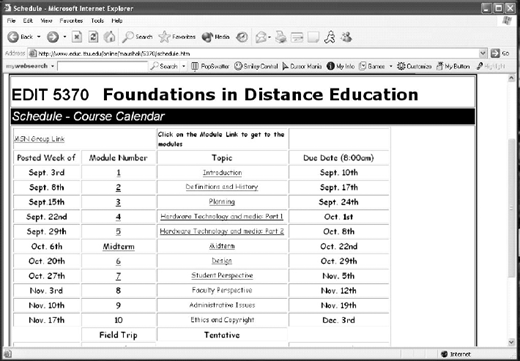Stop loading the page
This screenshot has width=520, height=361.
[77, 37]
